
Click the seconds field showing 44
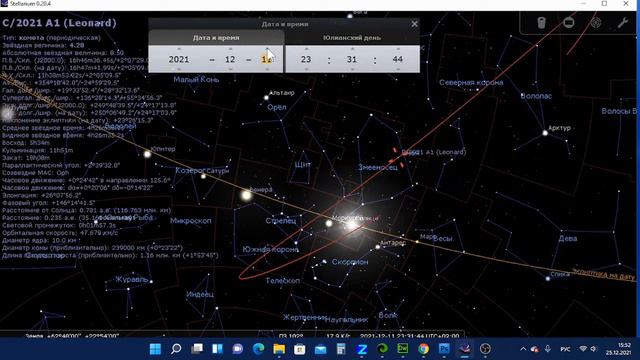[398, 60]
